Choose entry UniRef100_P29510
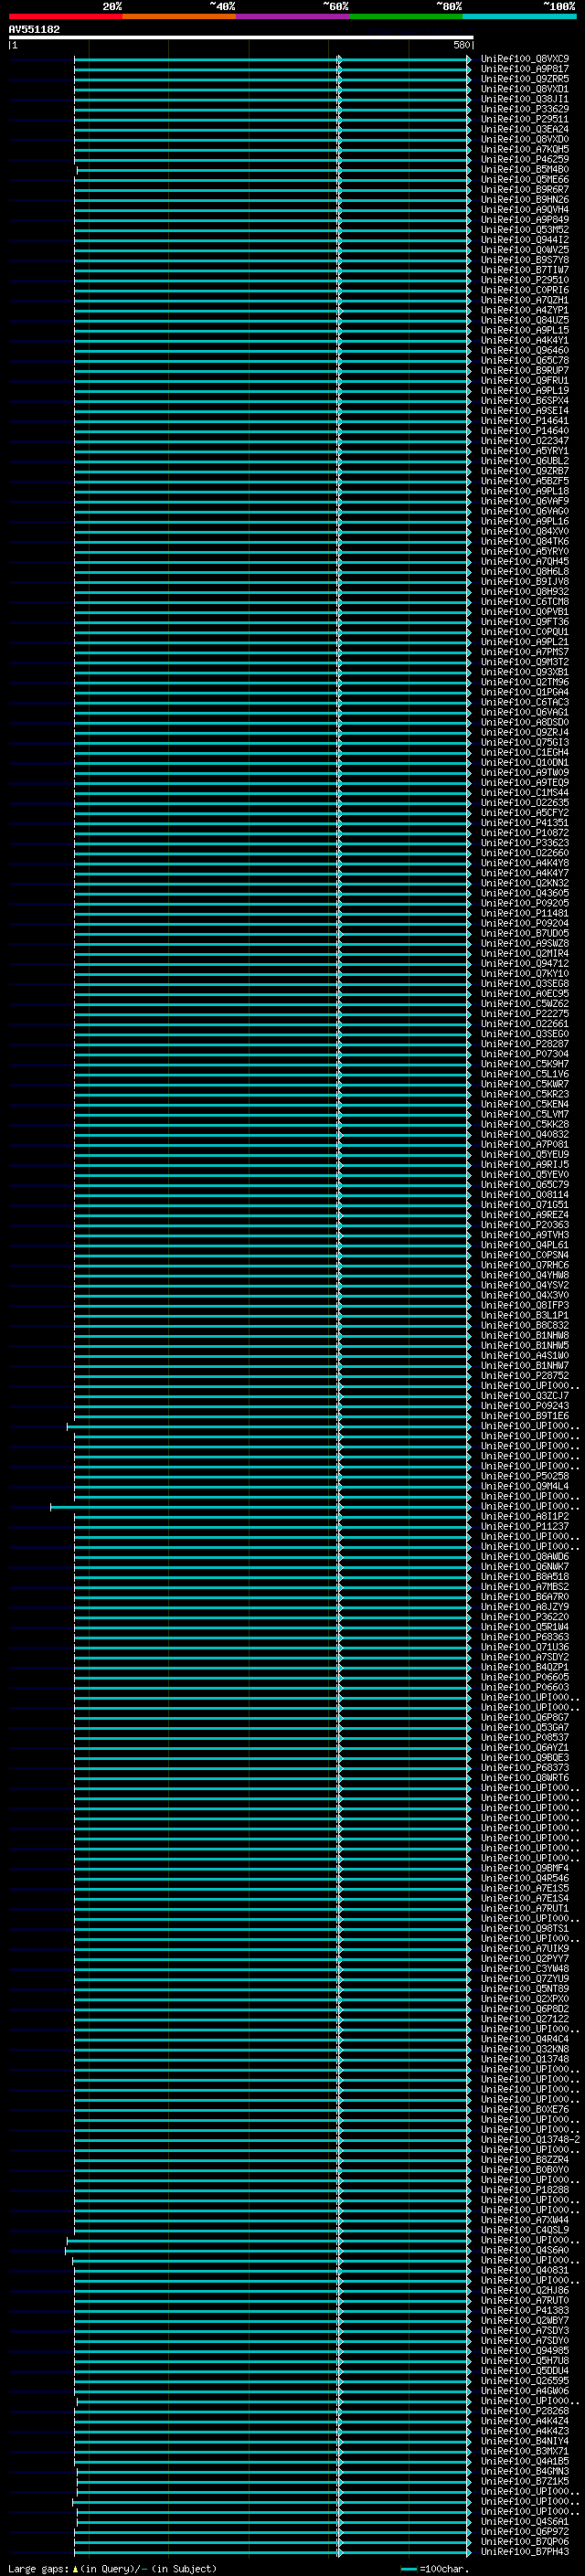585x2576 pixels. click(524, 280)
